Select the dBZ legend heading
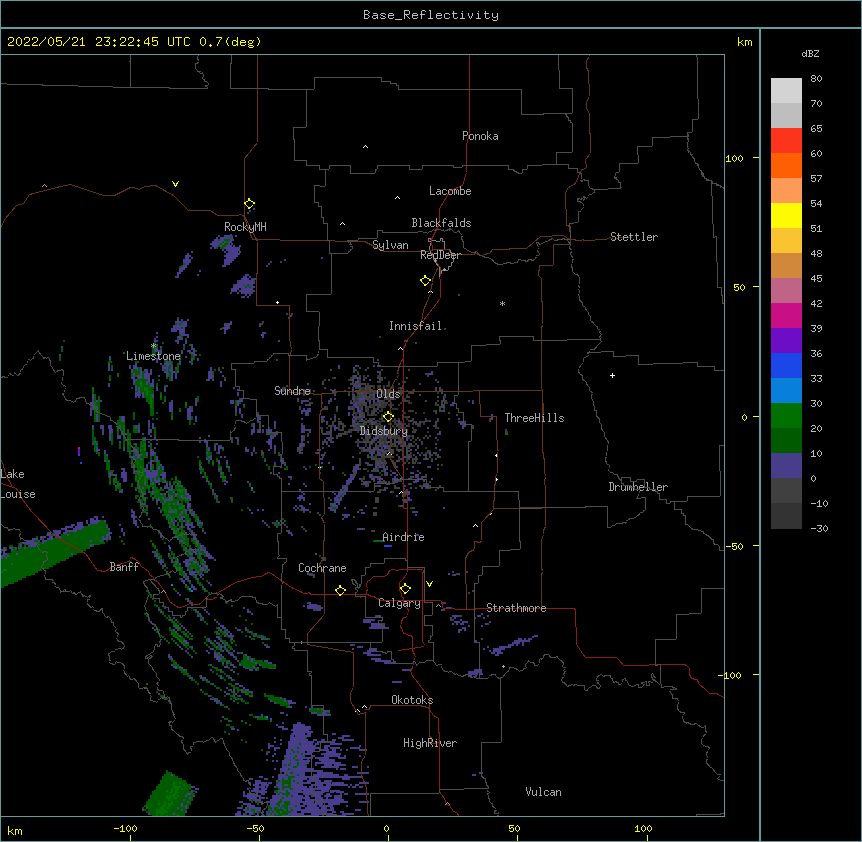This screenshot has height=842, width=862. (x=810, y=53)
